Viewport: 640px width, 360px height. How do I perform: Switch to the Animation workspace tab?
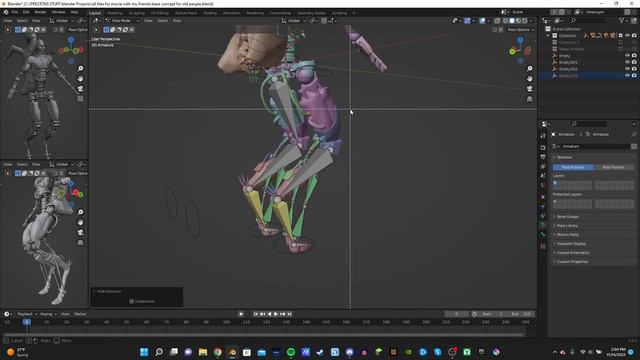(231, 13)
